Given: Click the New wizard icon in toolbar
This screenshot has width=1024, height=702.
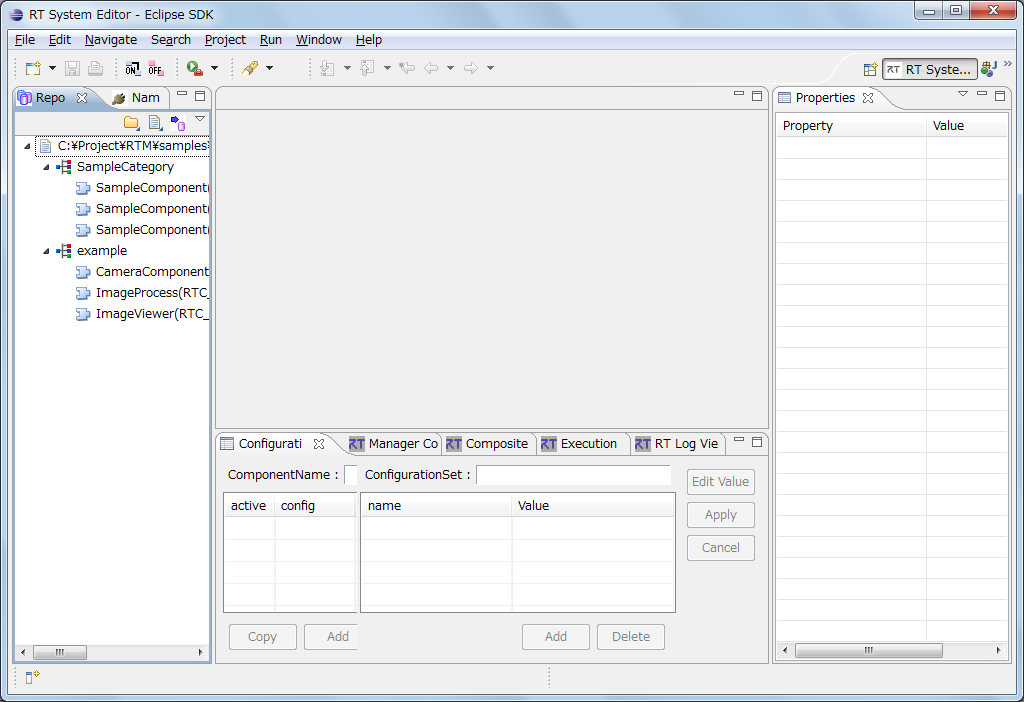Looking at the screenshot, I should (x=33, y=68).
